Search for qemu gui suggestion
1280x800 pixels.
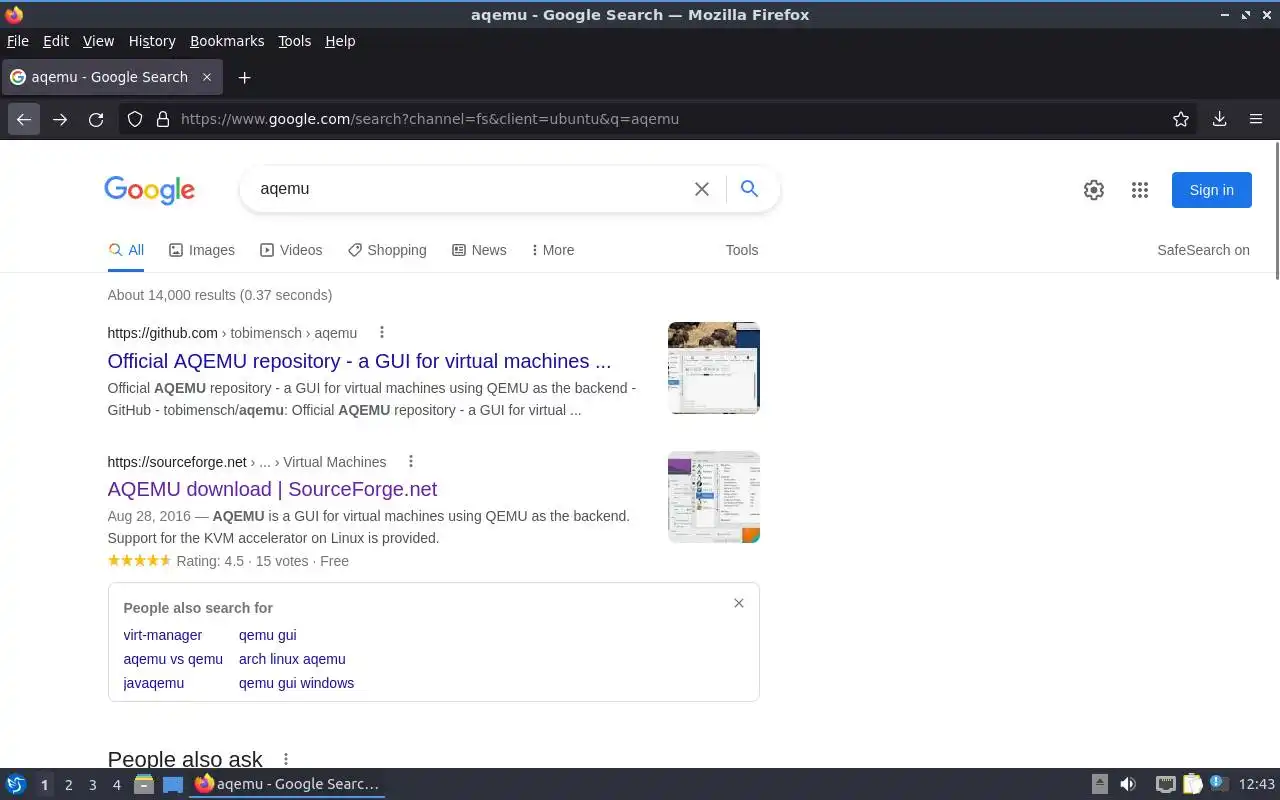pos(267,635)
